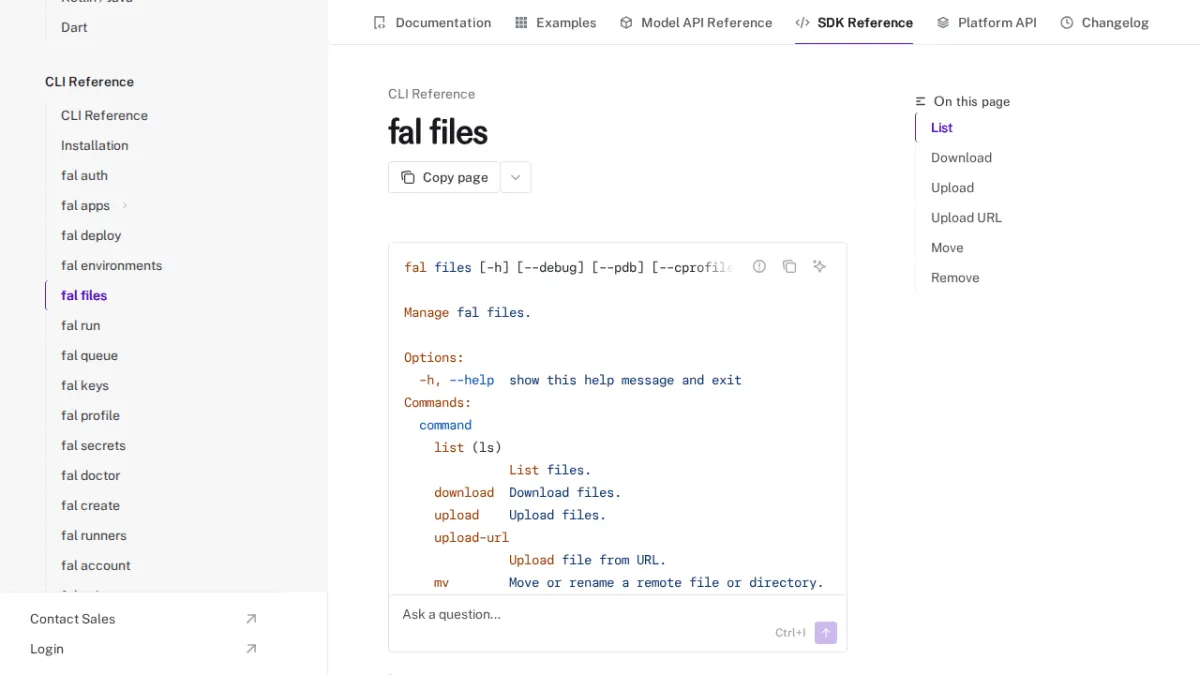Jump to Move section in outline
This screenshot has width=1200, height=675.
click(947, 247)
